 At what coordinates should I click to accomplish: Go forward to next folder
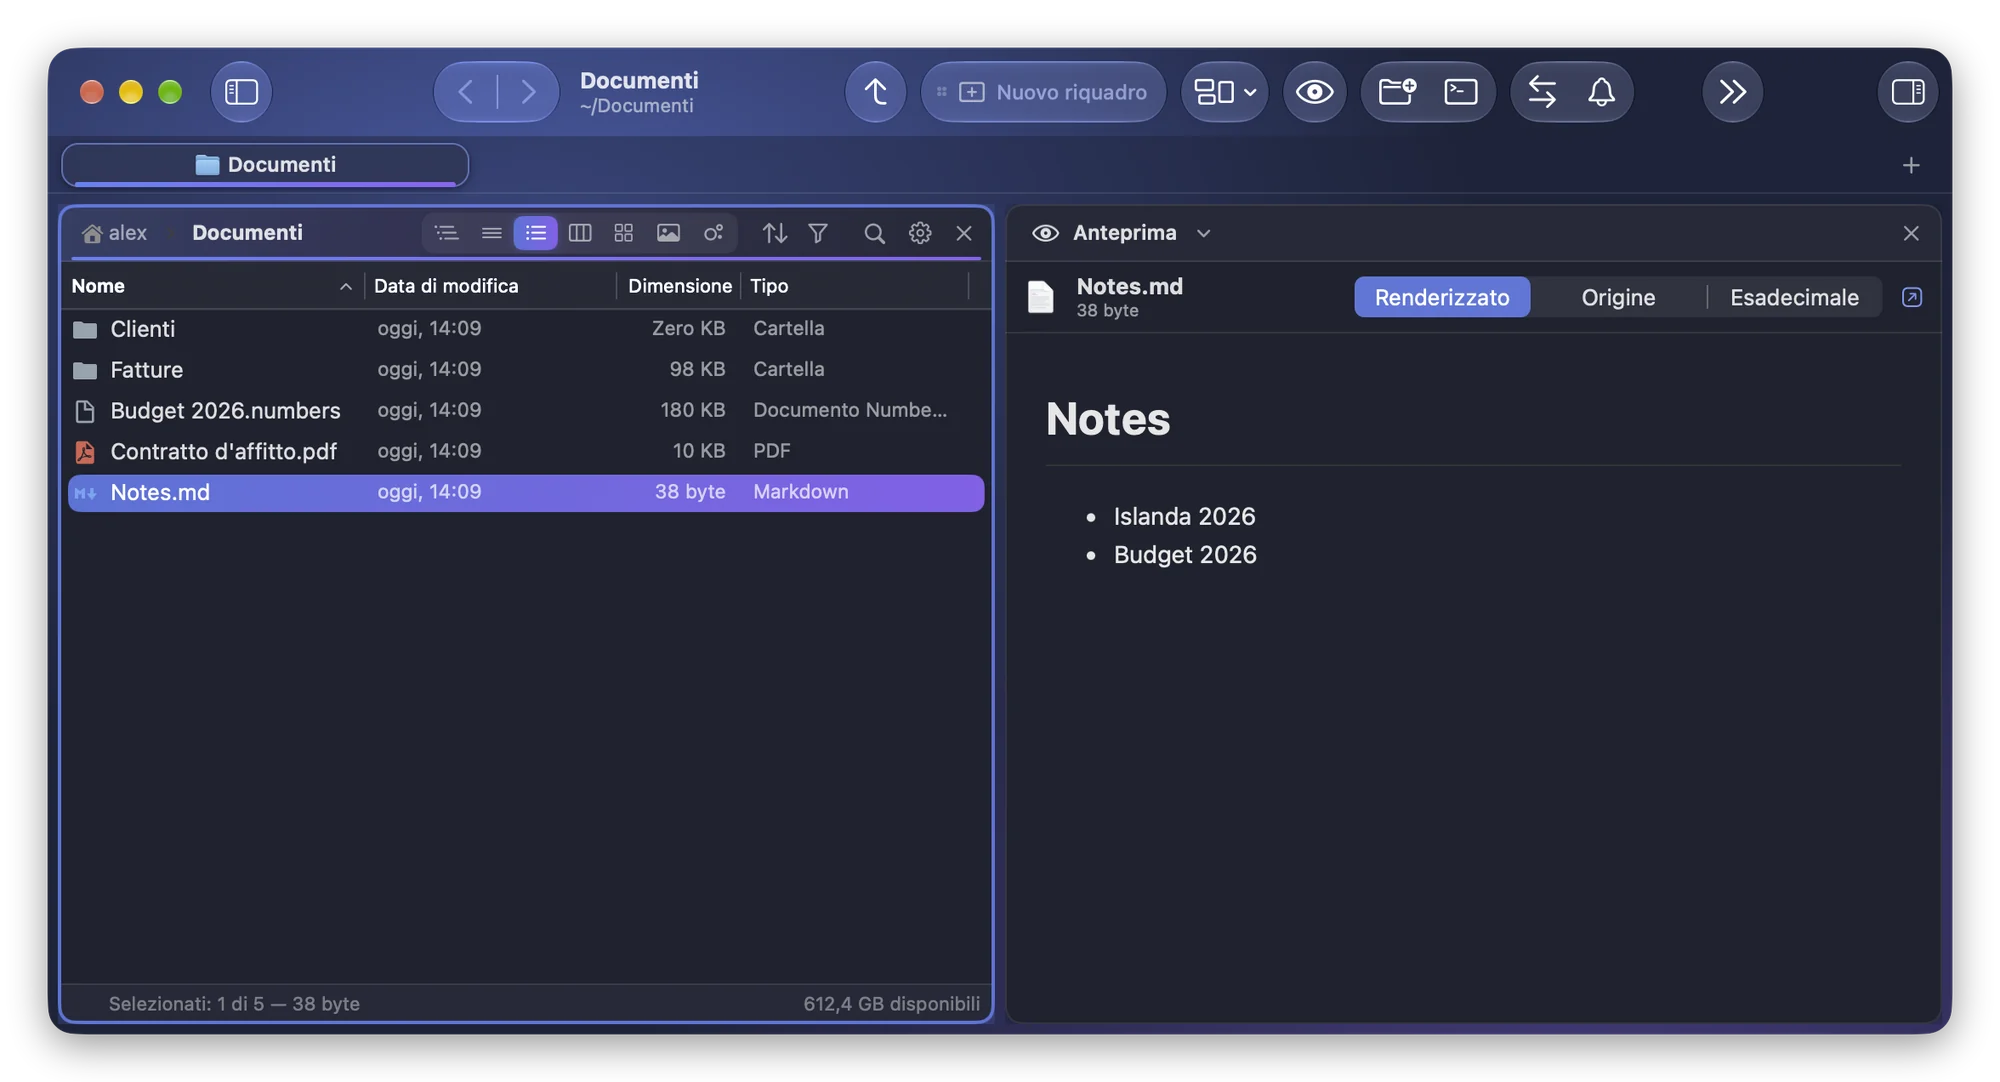pos(528,92)
